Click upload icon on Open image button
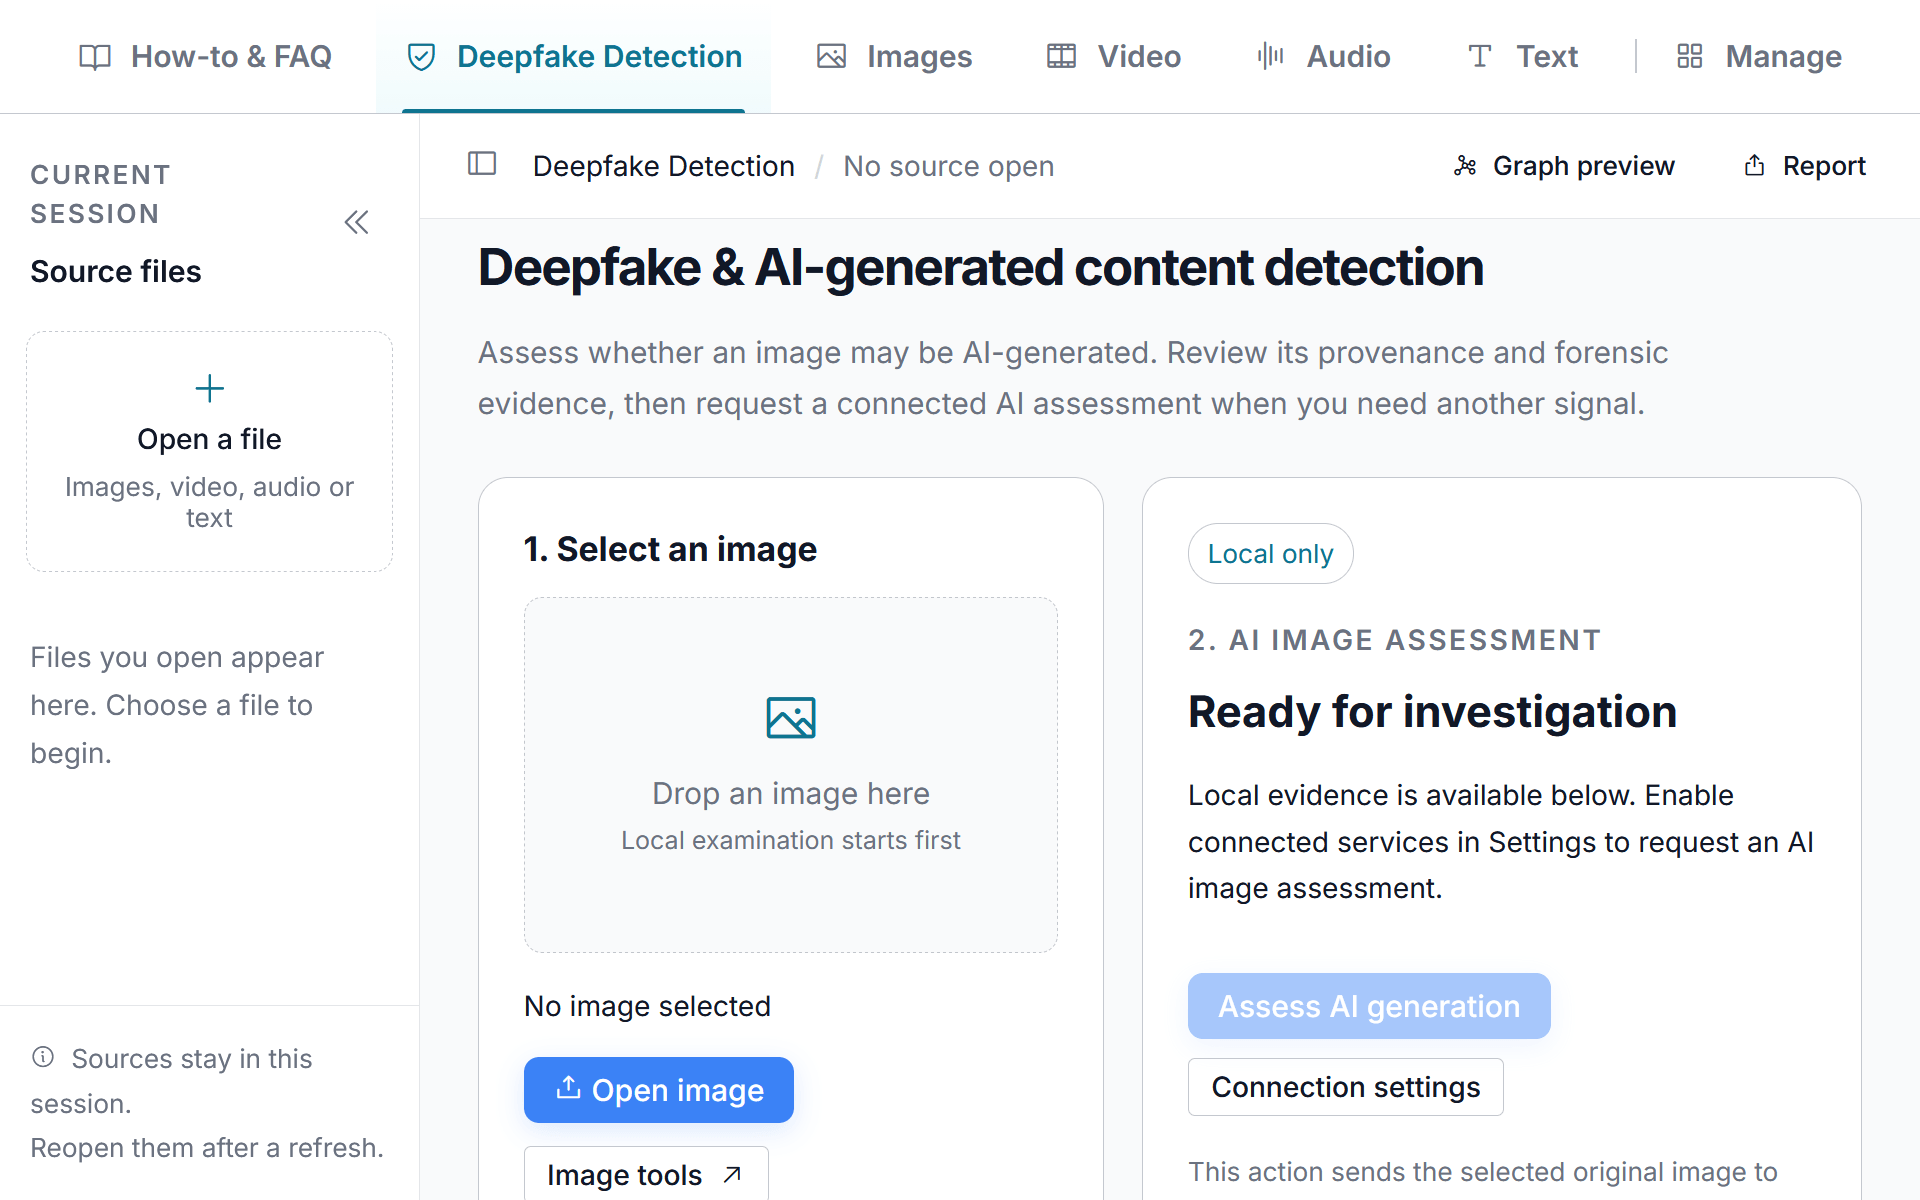 569,1087
